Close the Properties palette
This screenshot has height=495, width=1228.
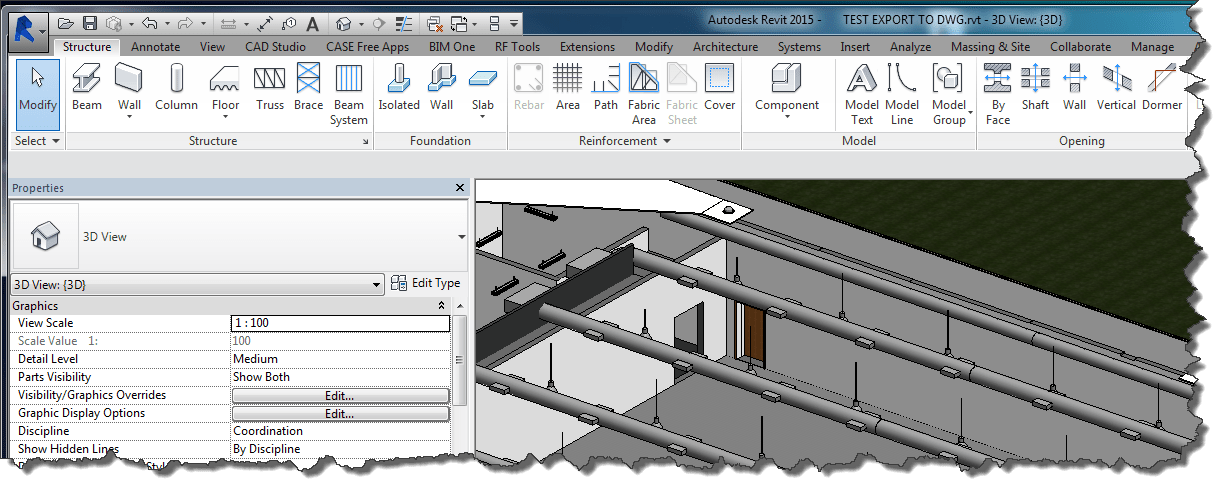click(460, 188)
